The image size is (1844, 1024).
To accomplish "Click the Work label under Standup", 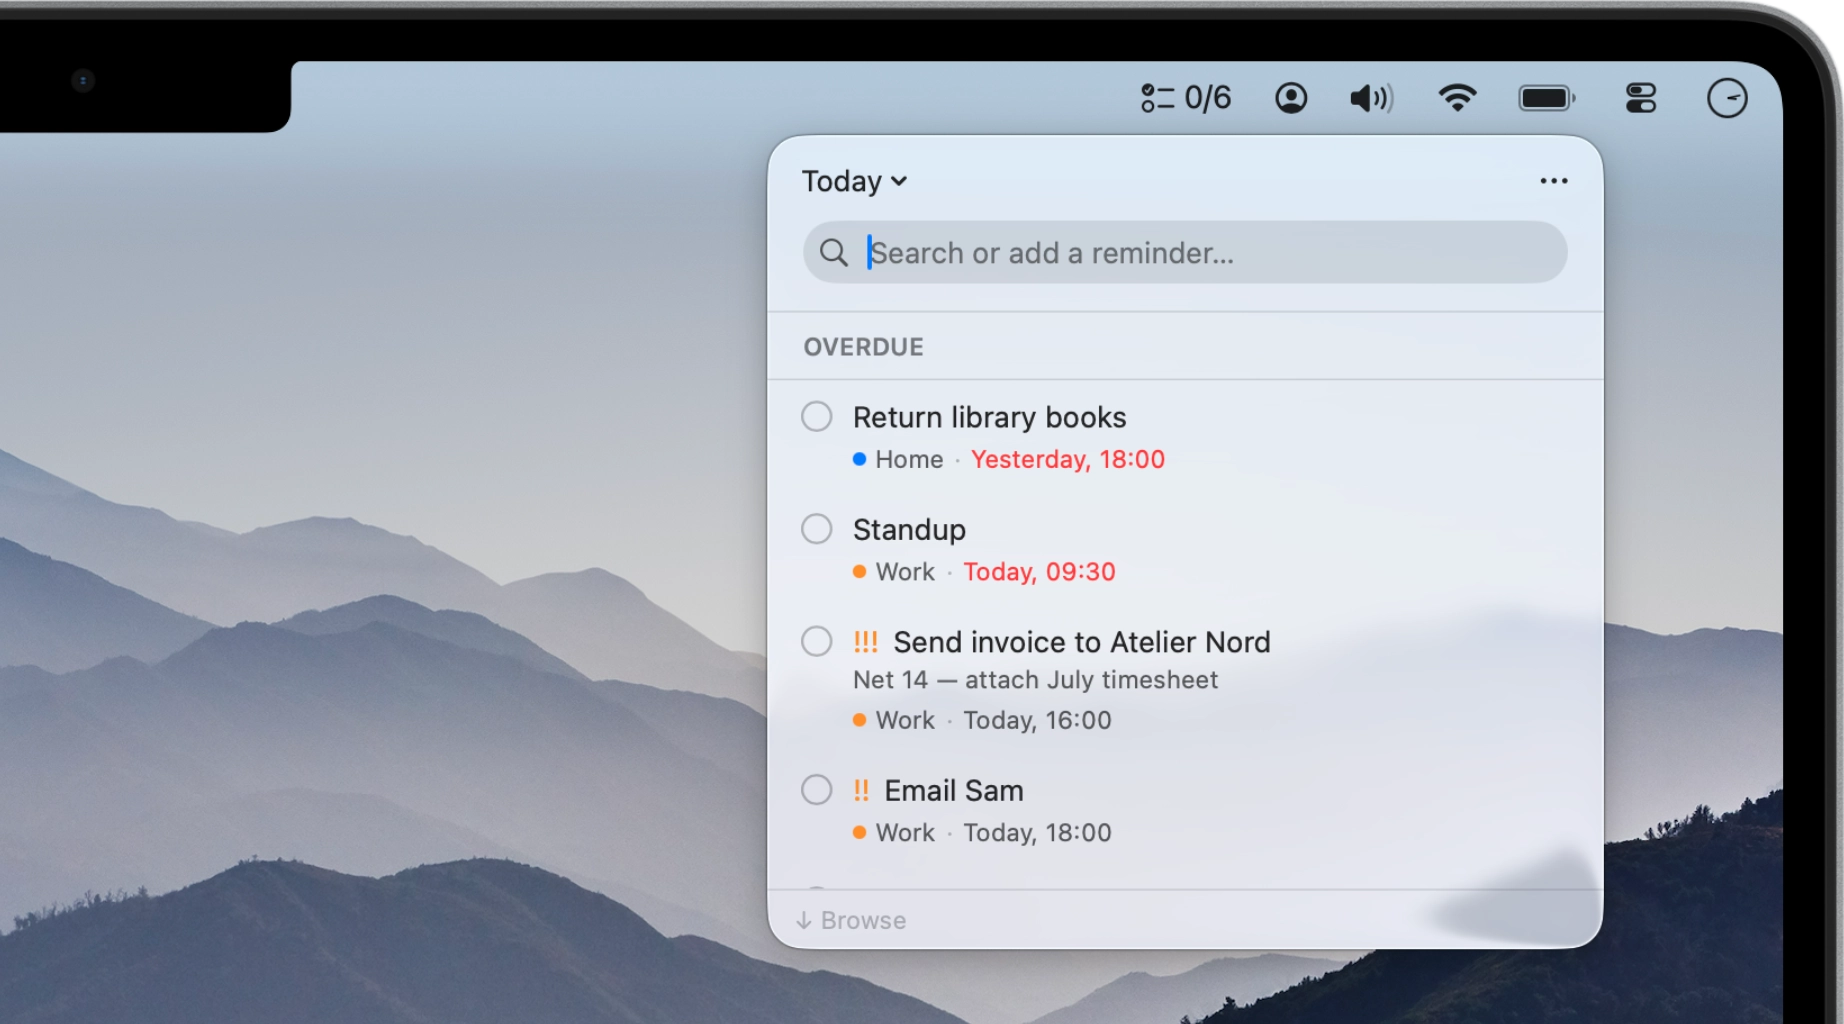I will 905,571.
